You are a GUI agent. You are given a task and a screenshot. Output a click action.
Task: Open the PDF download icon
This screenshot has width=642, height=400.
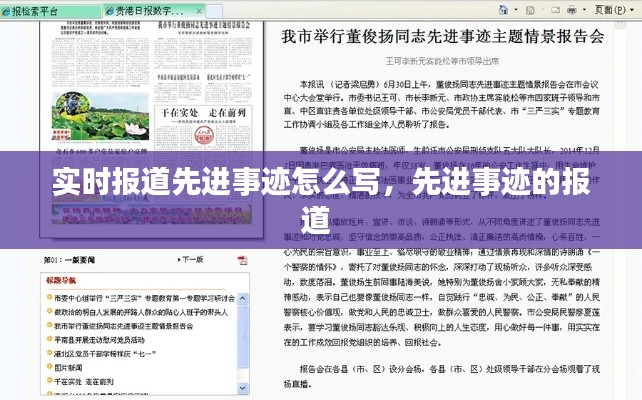click(x=243, y=262)
